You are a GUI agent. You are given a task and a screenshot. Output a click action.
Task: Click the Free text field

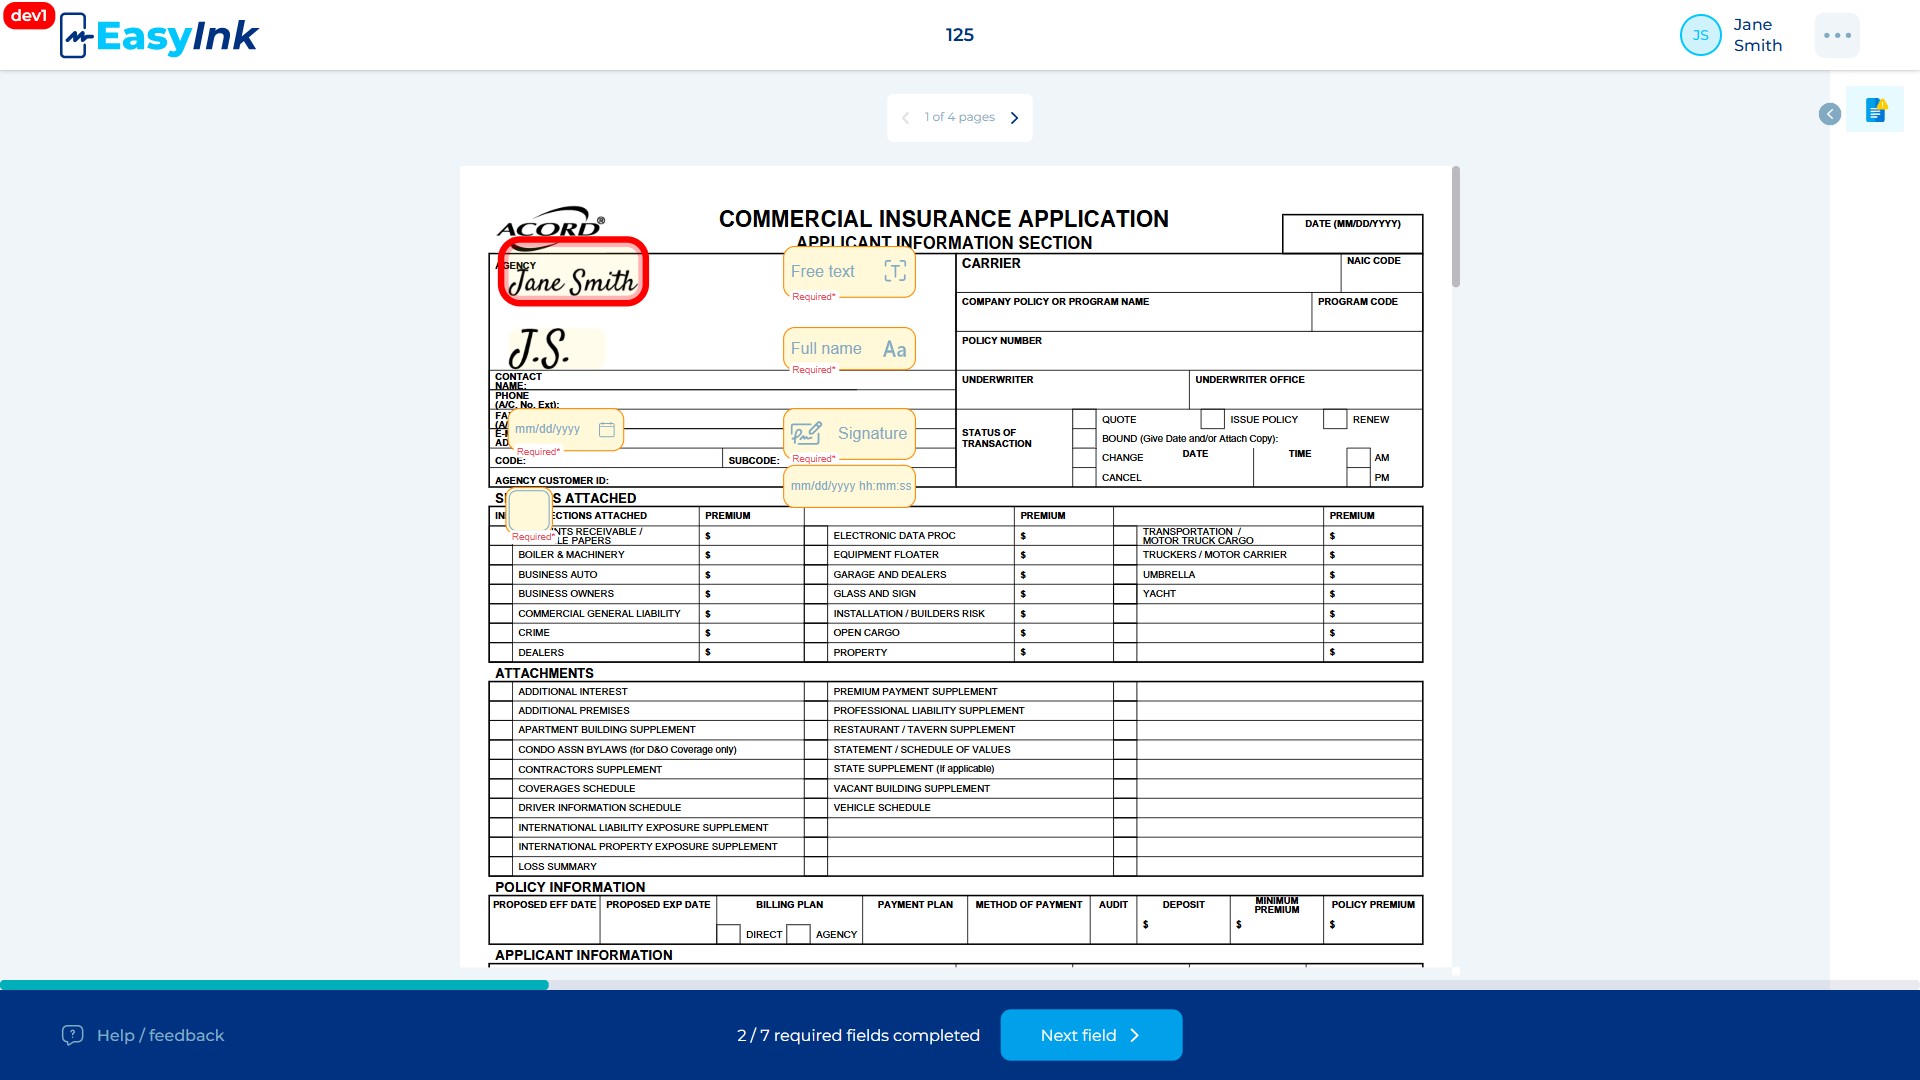pos(849,271)
